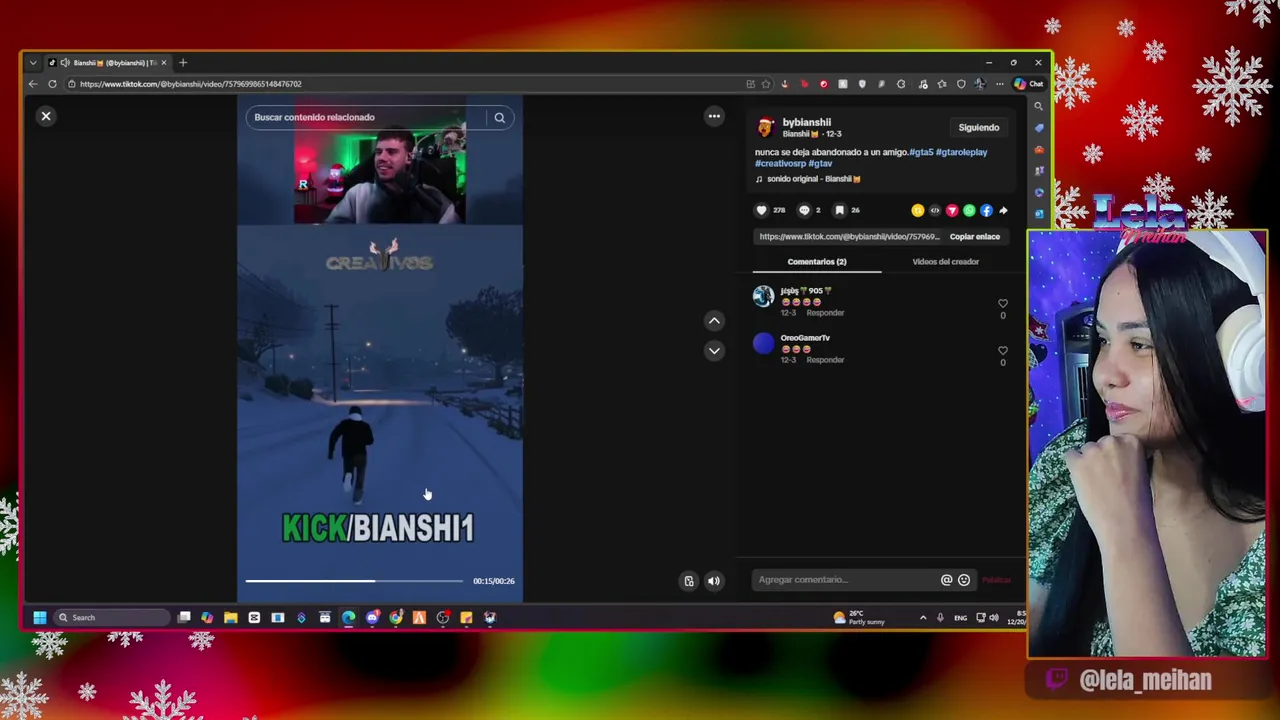Open the Edge sidebar shopping tag icon
This screenshot has width=1280, height=720.
click(x=1039, y=128)
